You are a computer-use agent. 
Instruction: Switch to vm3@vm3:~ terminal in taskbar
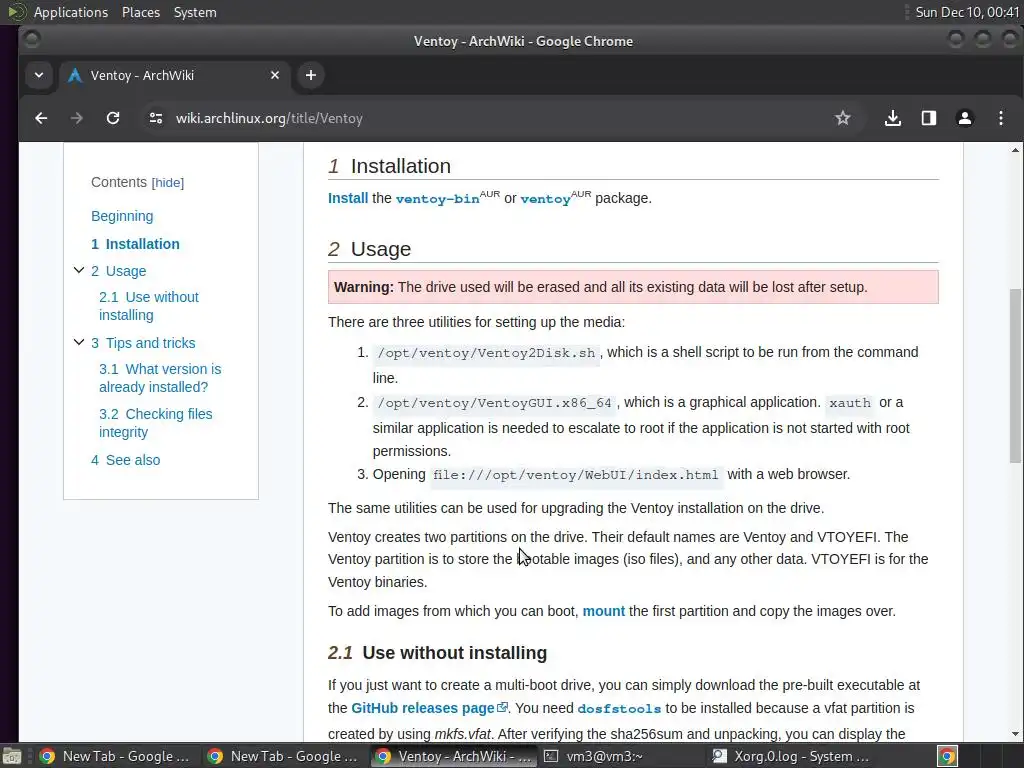(x=620, y=756)
